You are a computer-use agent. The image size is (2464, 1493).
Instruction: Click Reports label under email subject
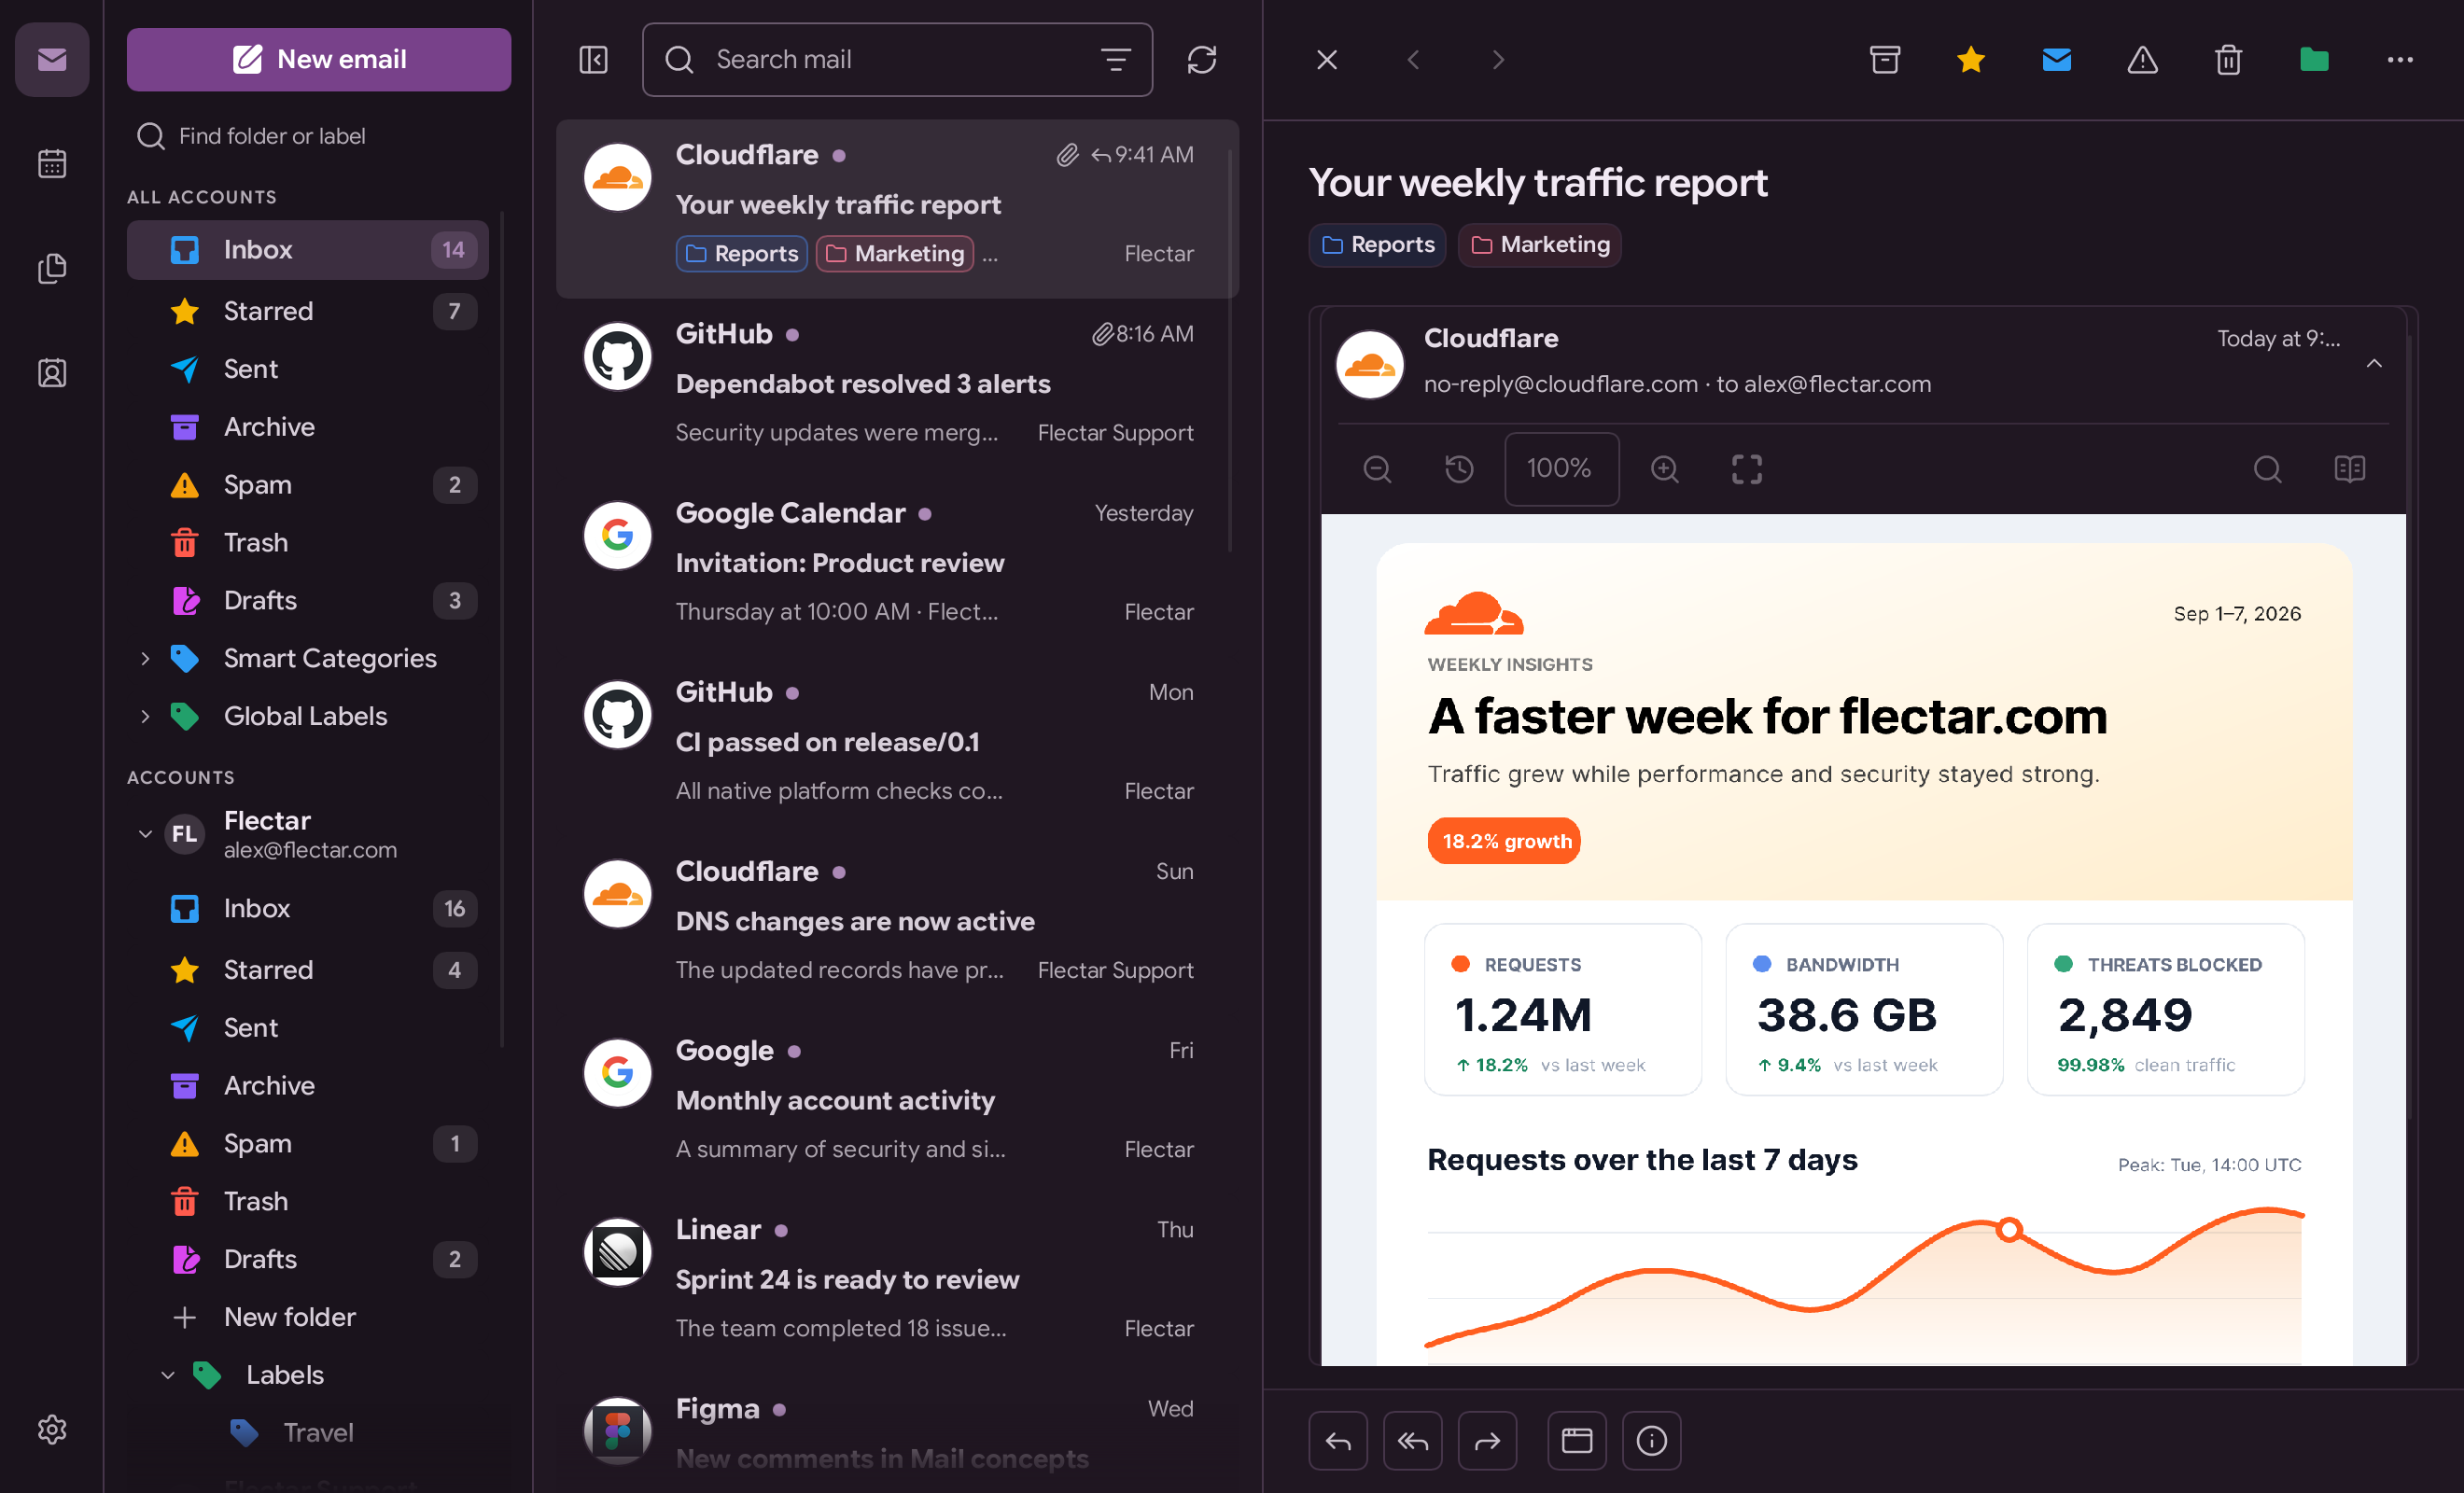[1378, 245]
